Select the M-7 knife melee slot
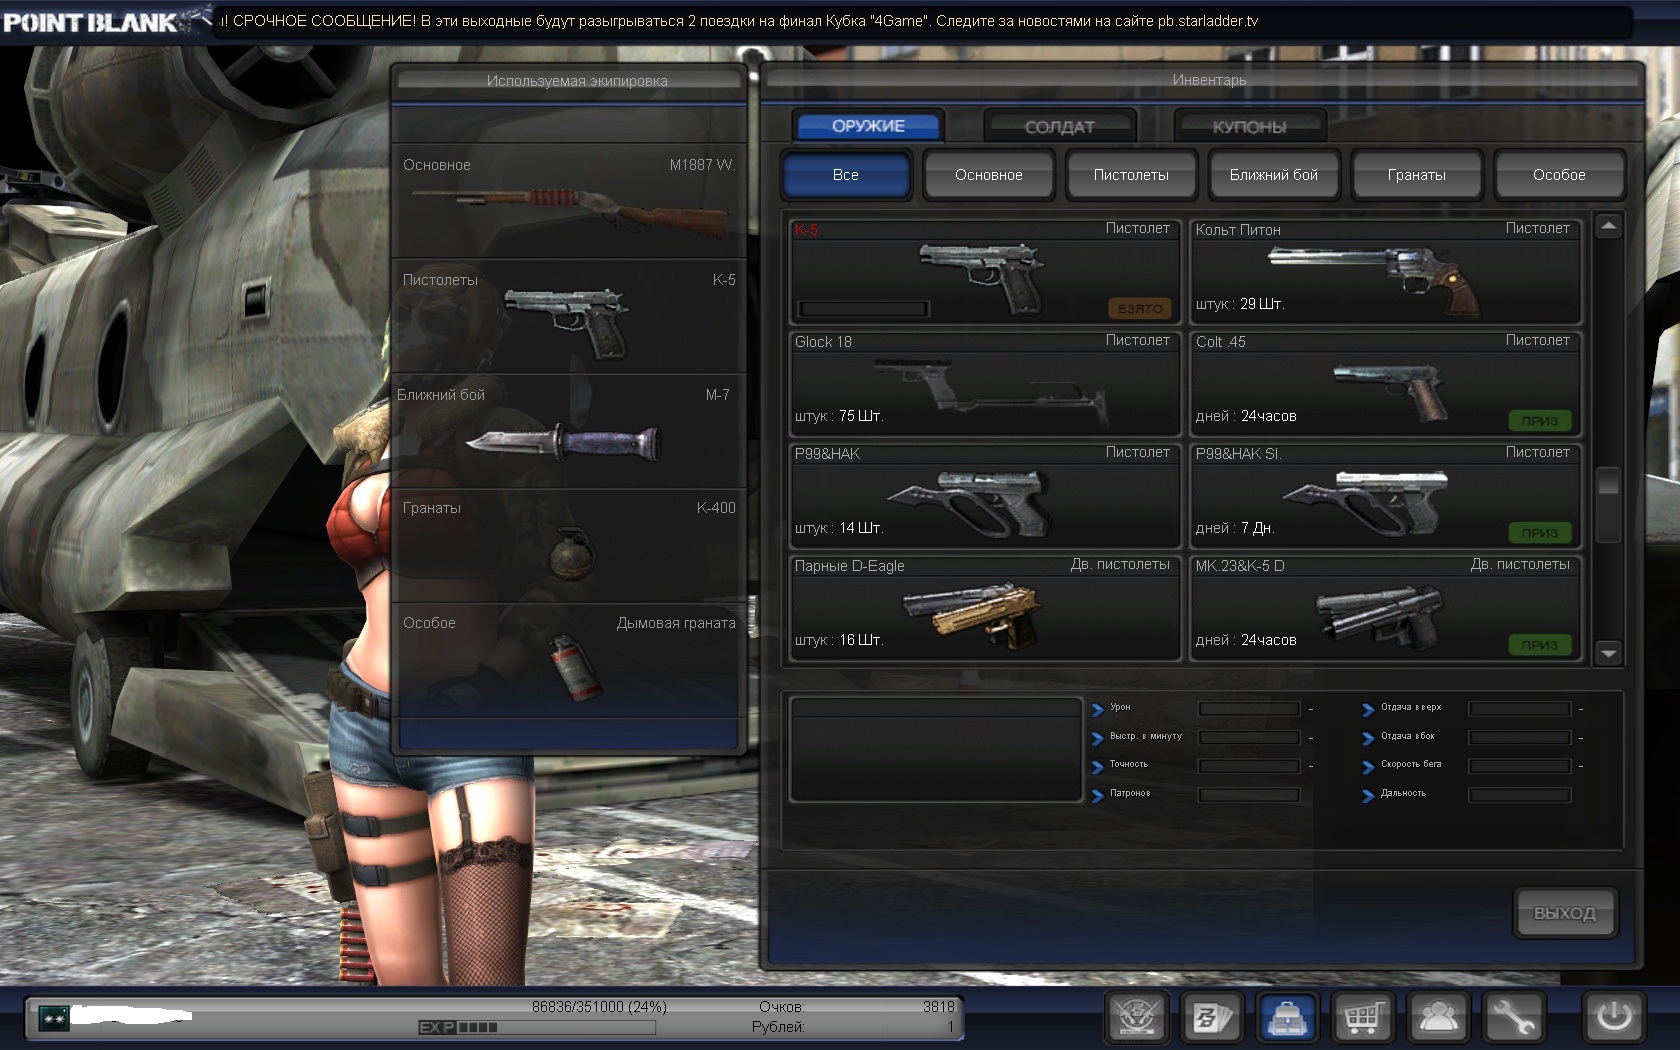The width and height of the screenshot is (1680, 1050). (x=569, y=432)
